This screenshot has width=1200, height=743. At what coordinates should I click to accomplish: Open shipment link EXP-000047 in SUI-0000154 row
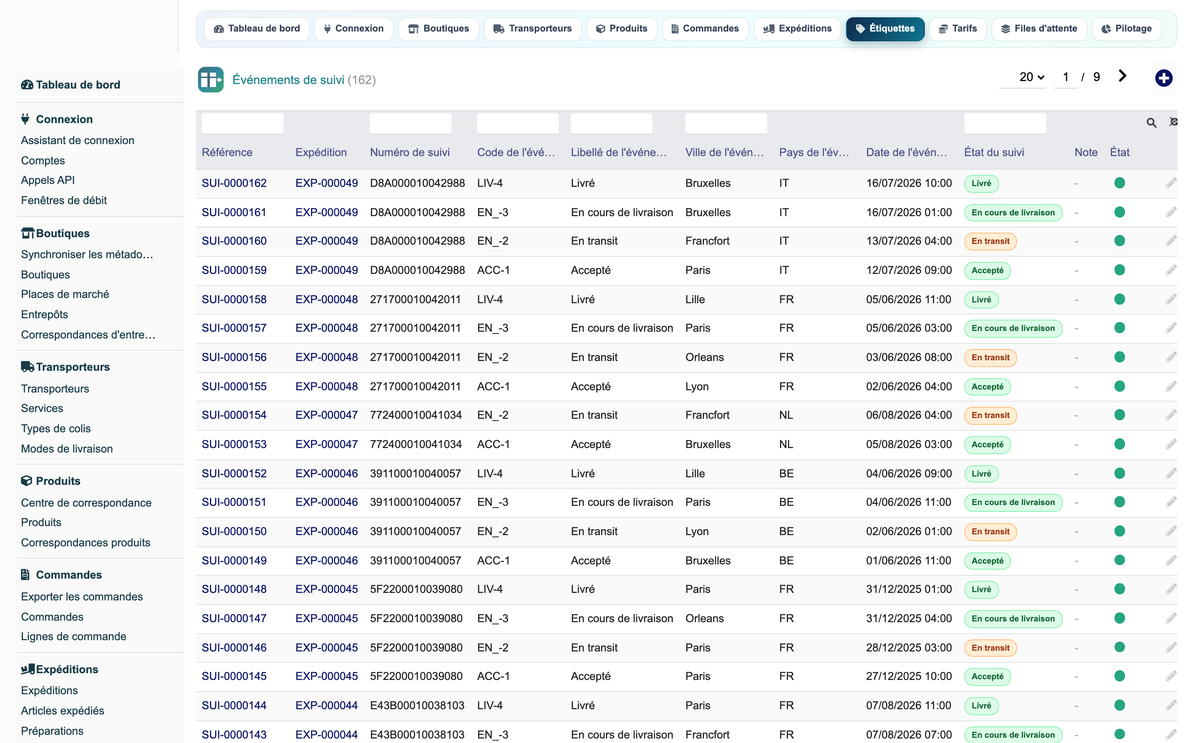[326, 415]
